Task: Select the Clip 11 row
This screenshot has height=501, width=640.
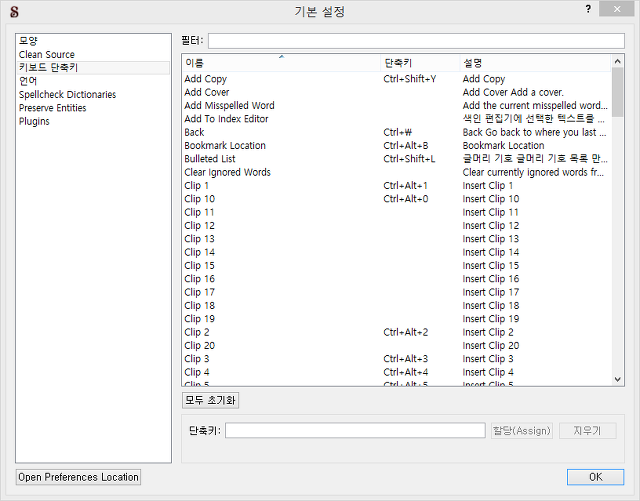Action: click(396, 212)
